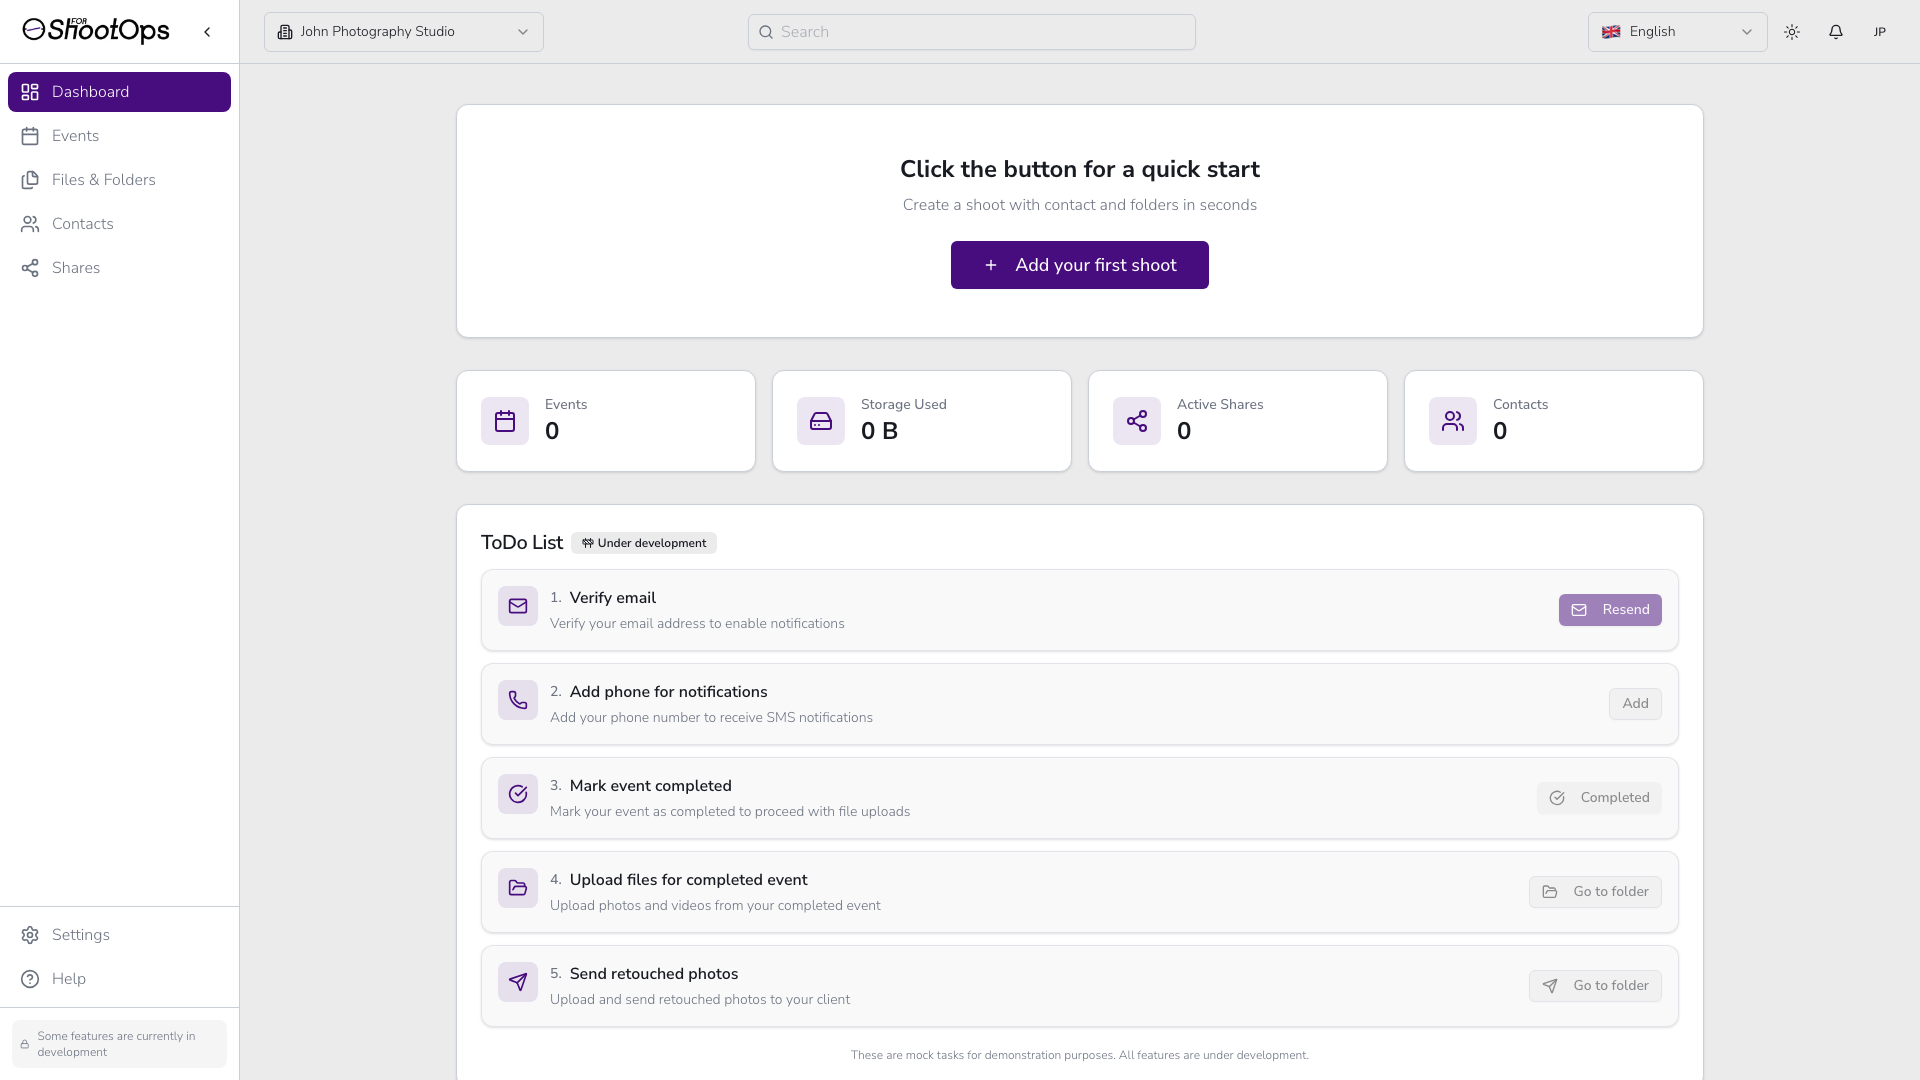Click the Storage Used drive icon
Viewport: 1920px width, 1080px height.
point(821,421)
